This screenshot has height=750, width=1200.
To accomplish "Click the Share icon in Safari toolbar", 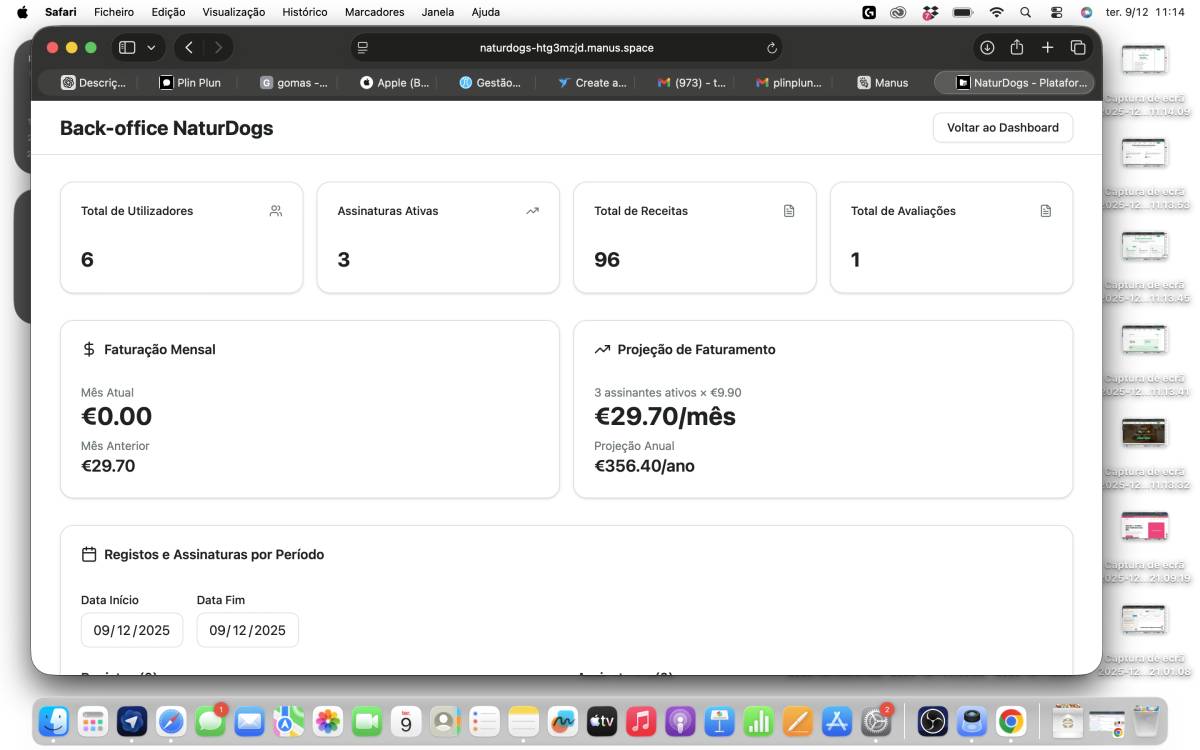I will tap(1017, 47).
